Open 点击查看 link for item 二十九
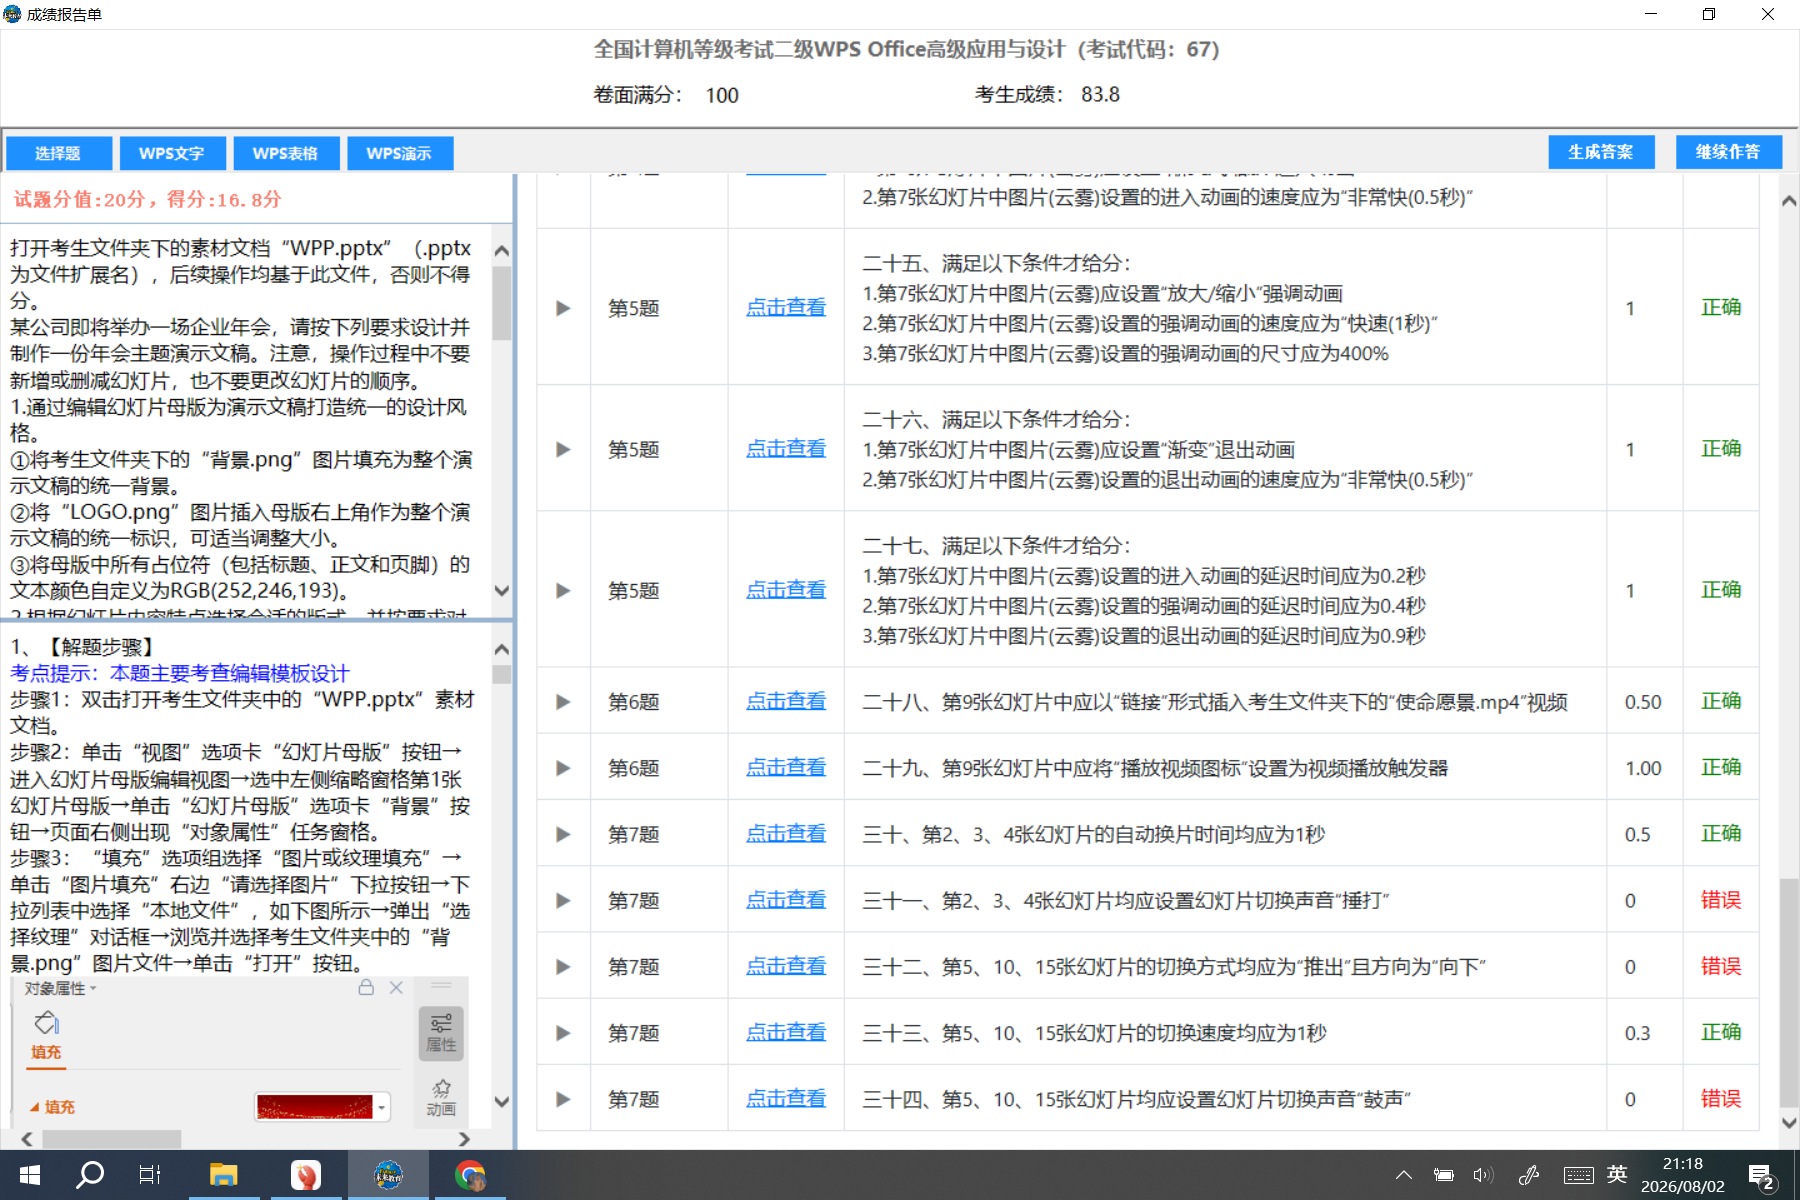 pos(786,767)
